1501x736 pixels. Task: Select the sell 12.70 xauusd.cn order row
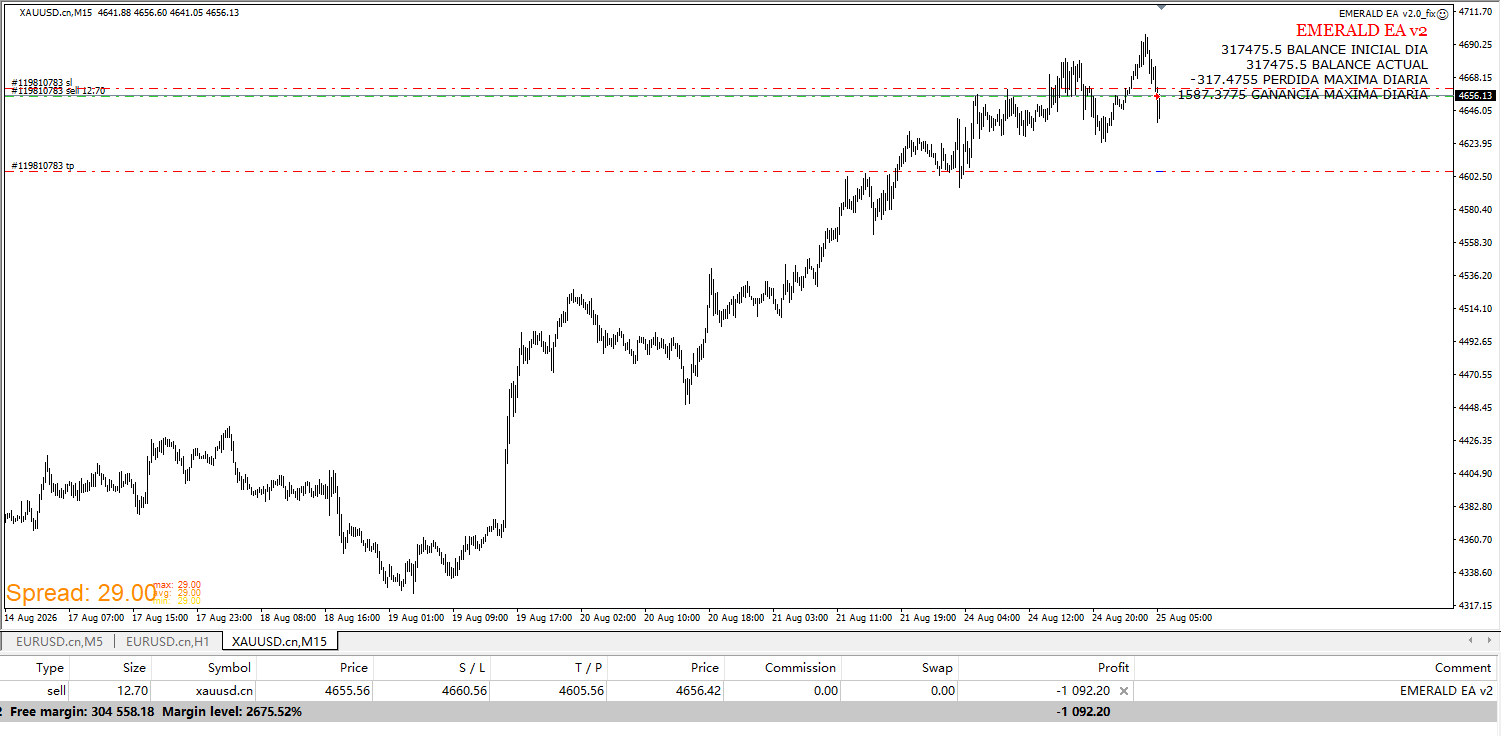748,691
